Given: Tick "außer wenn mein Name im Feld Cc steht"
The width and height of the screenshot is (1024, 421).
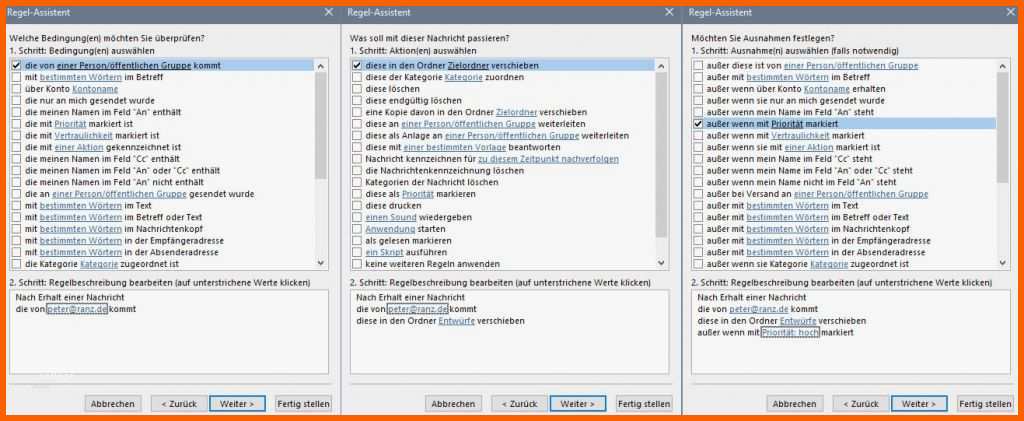Looking at the screenshot, I should tap(698, 159).
